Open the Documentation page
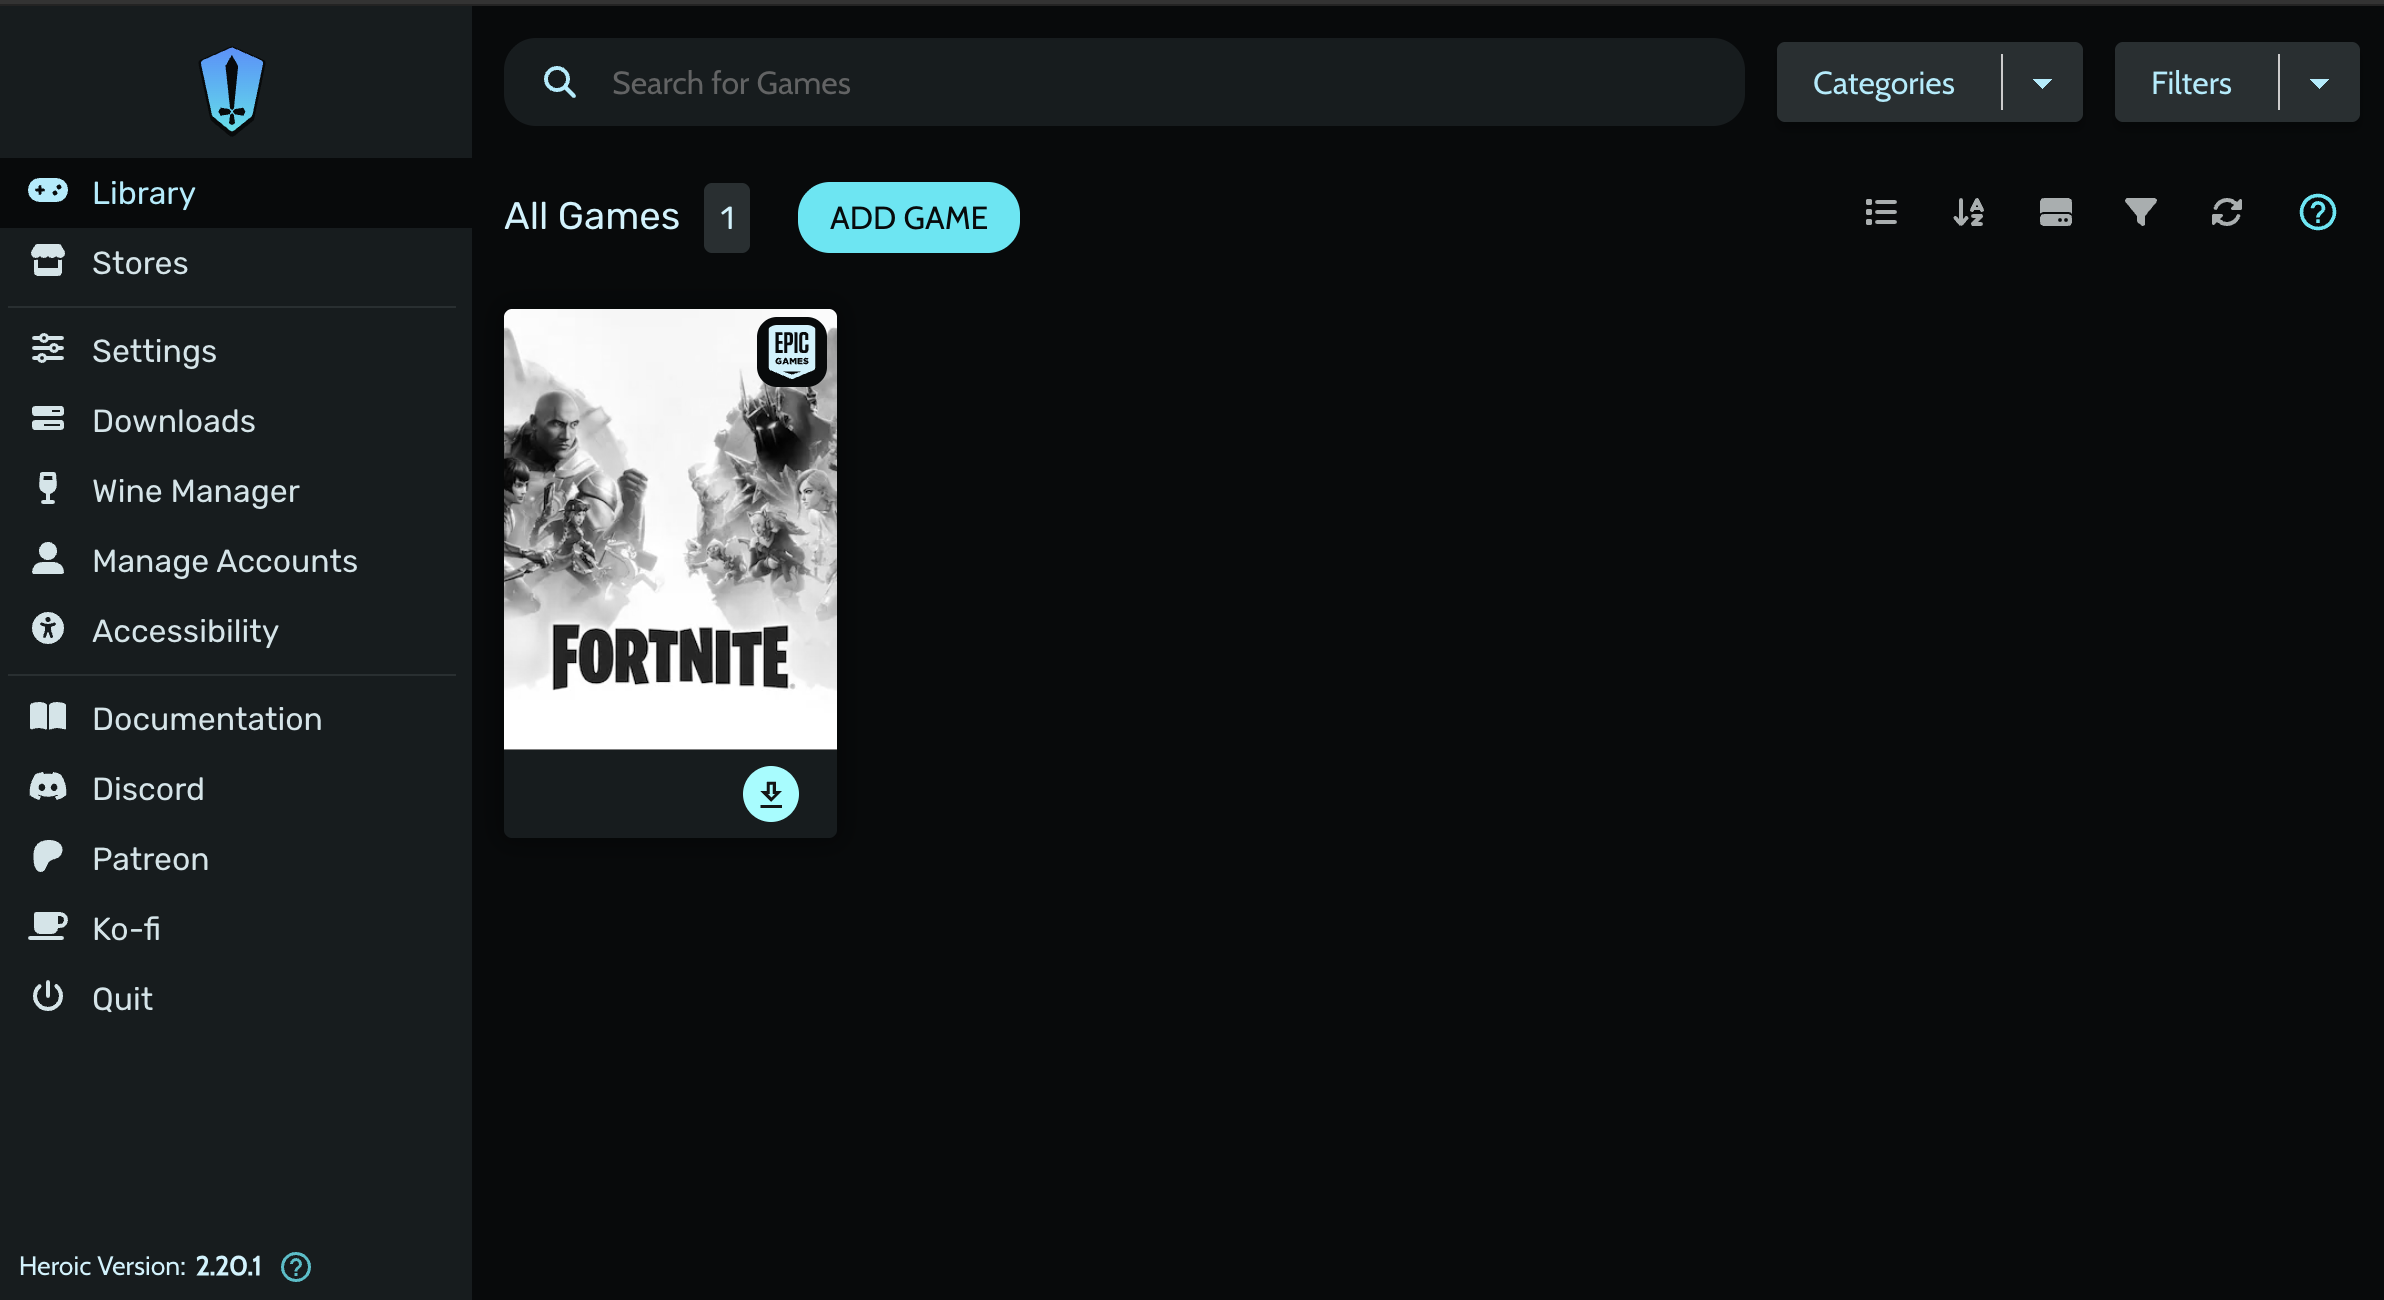Screen dimensions: 2384x1300 tap(207, 718)
